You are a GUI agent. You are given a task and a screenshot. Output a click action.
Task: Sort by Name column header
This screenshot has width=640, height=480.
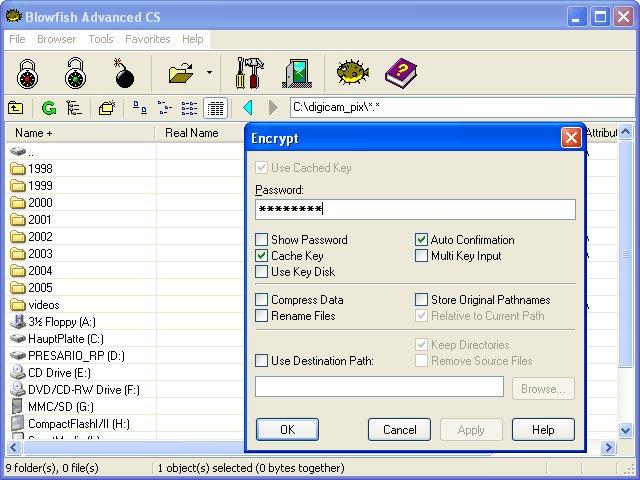tap(80, 133)
